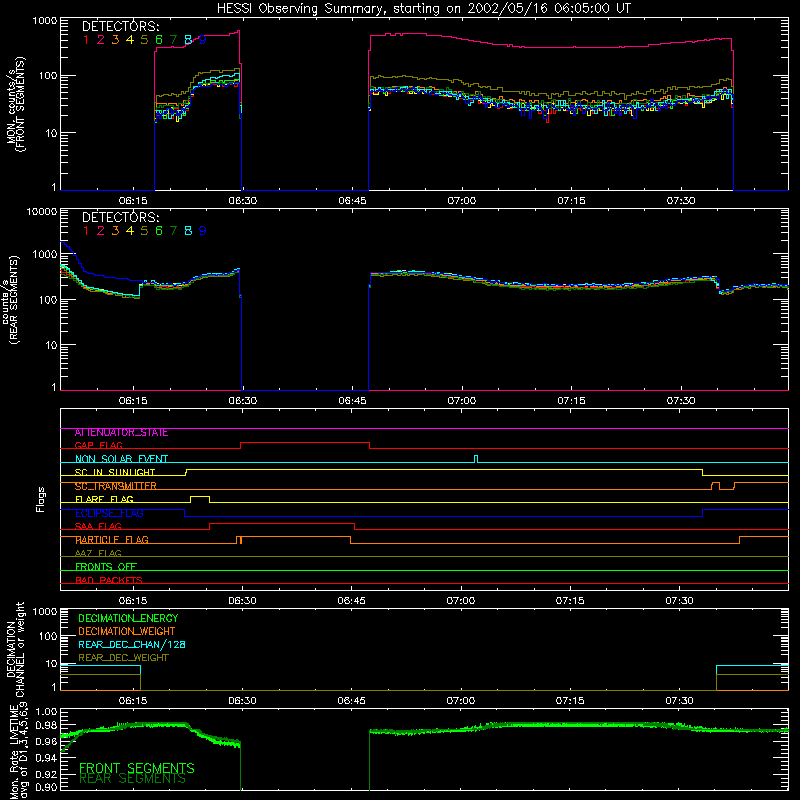800x800 pixels.
Task: Click the brief NON_SOLAR_EVENT pulse near 07:02
Action: (476, 459)
